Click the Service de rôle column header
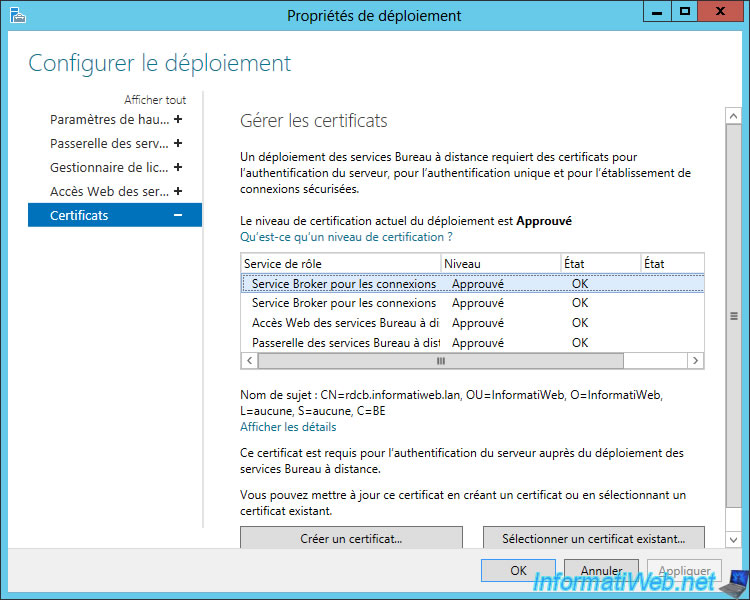 (x=340, y=263)
